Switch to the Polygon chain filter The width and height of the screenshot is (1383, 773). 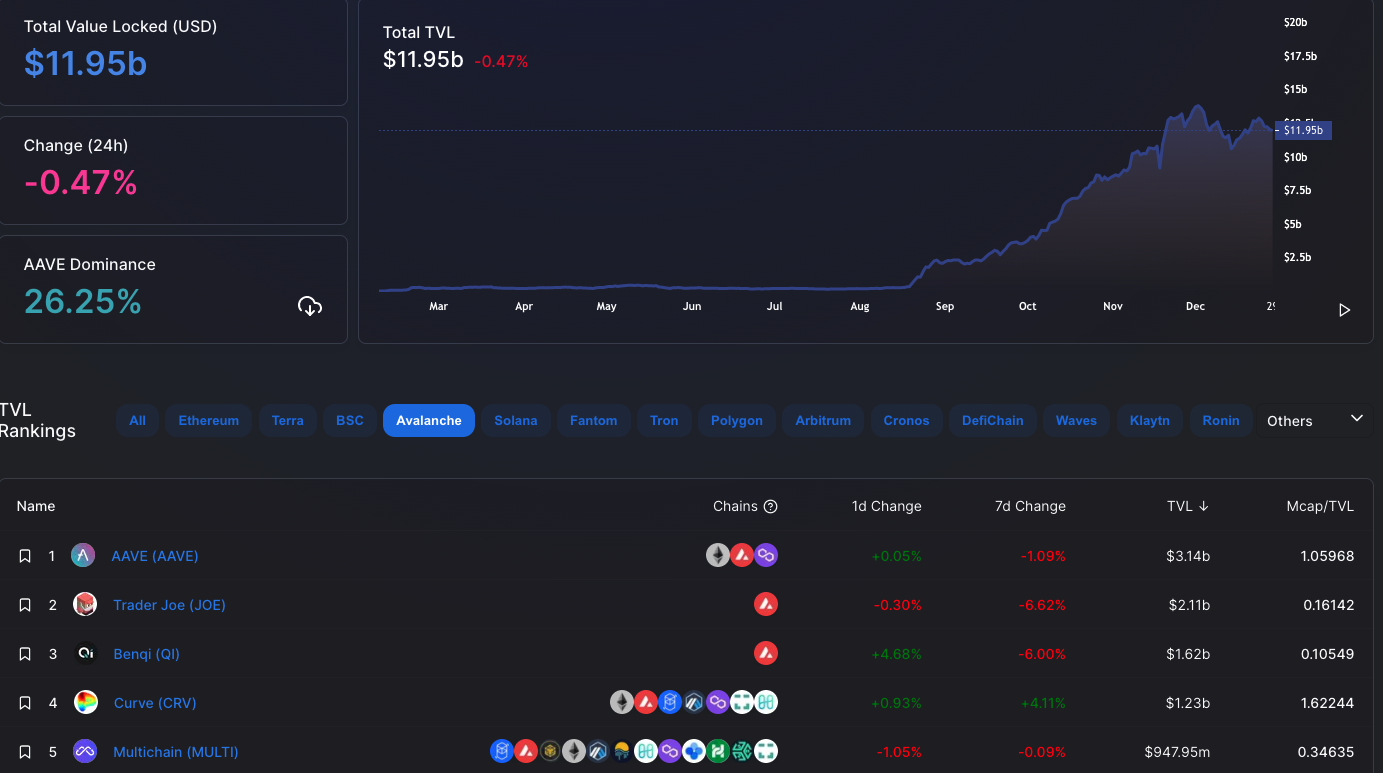coord(737,421)
